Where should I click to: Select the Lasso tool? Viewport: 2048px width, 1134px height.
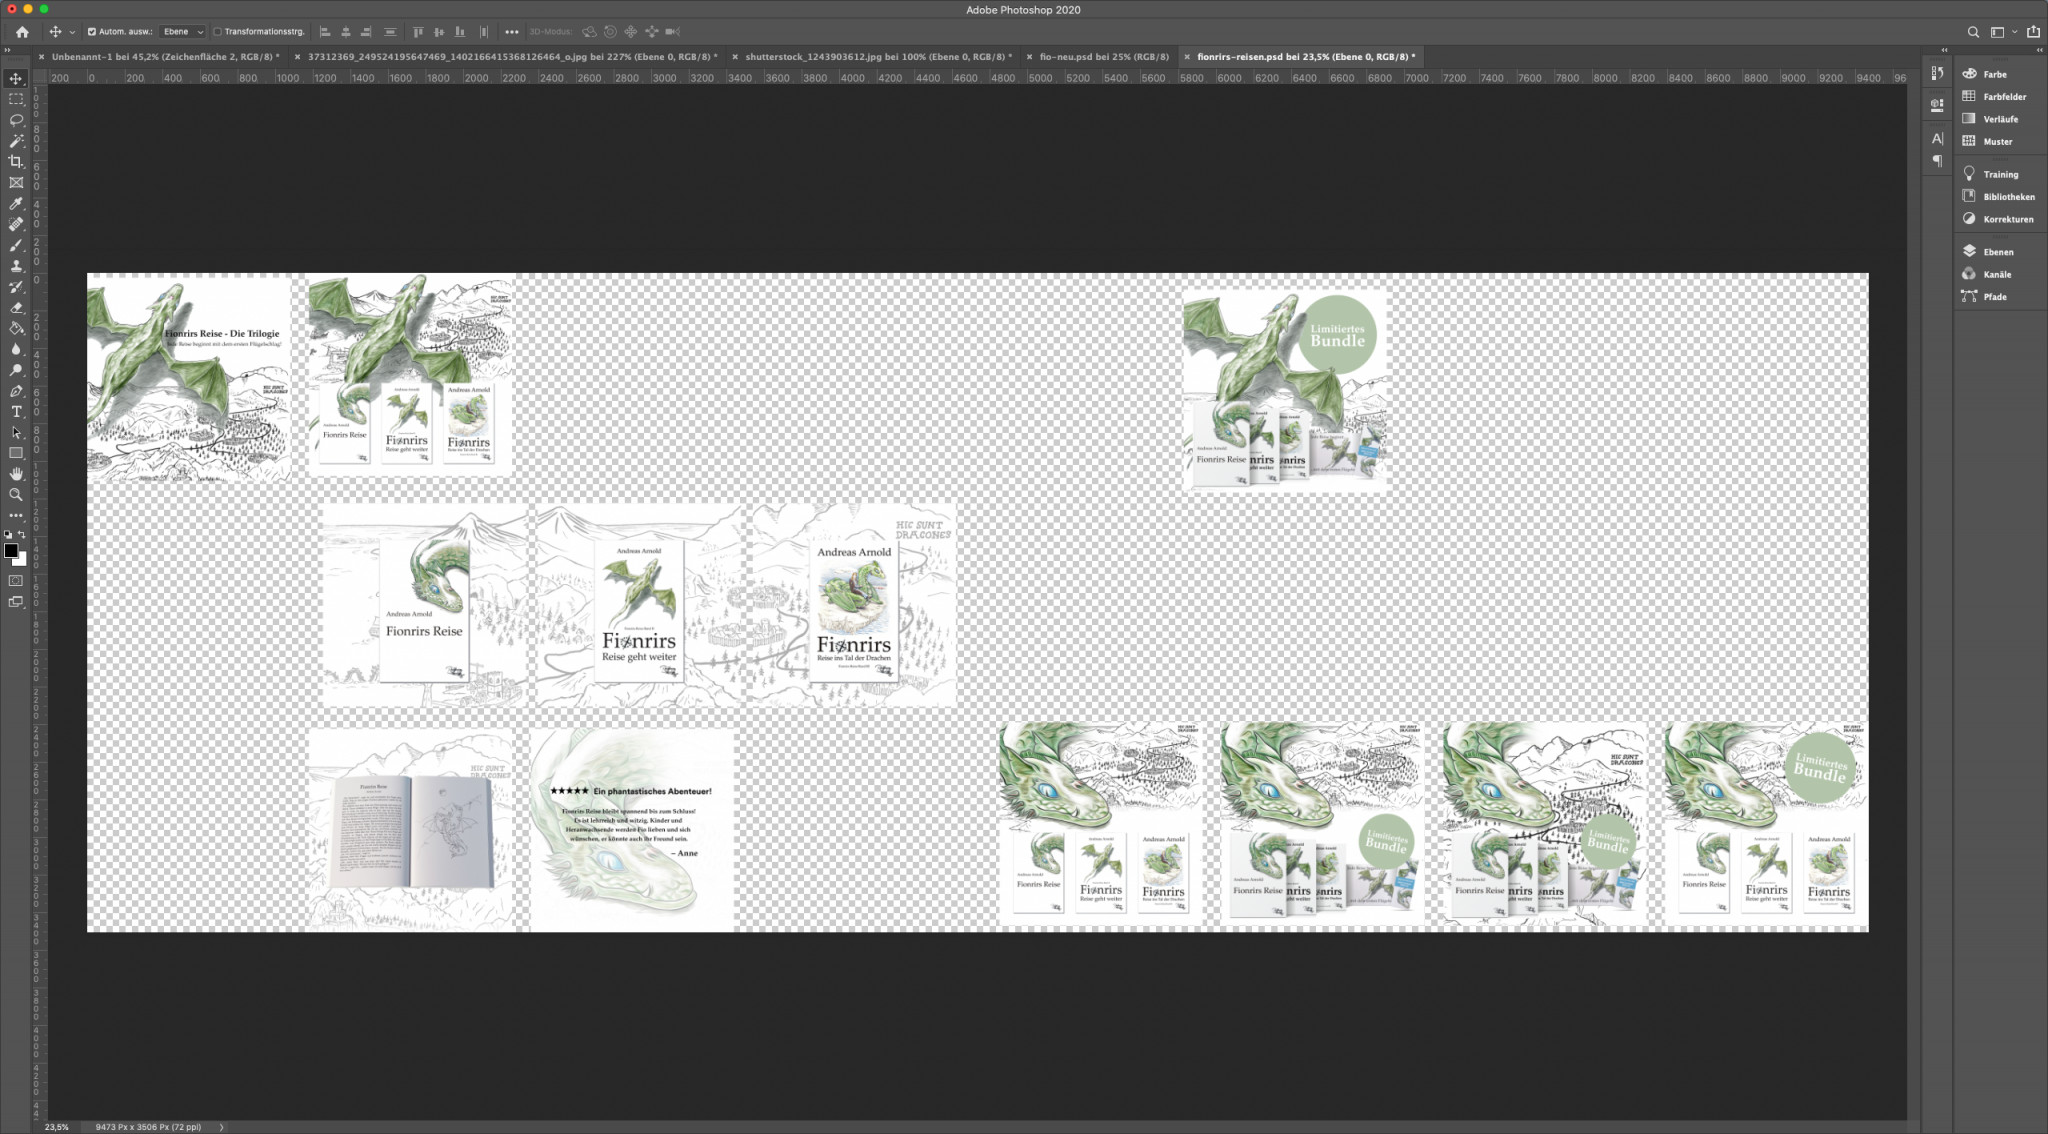point(16,120)
